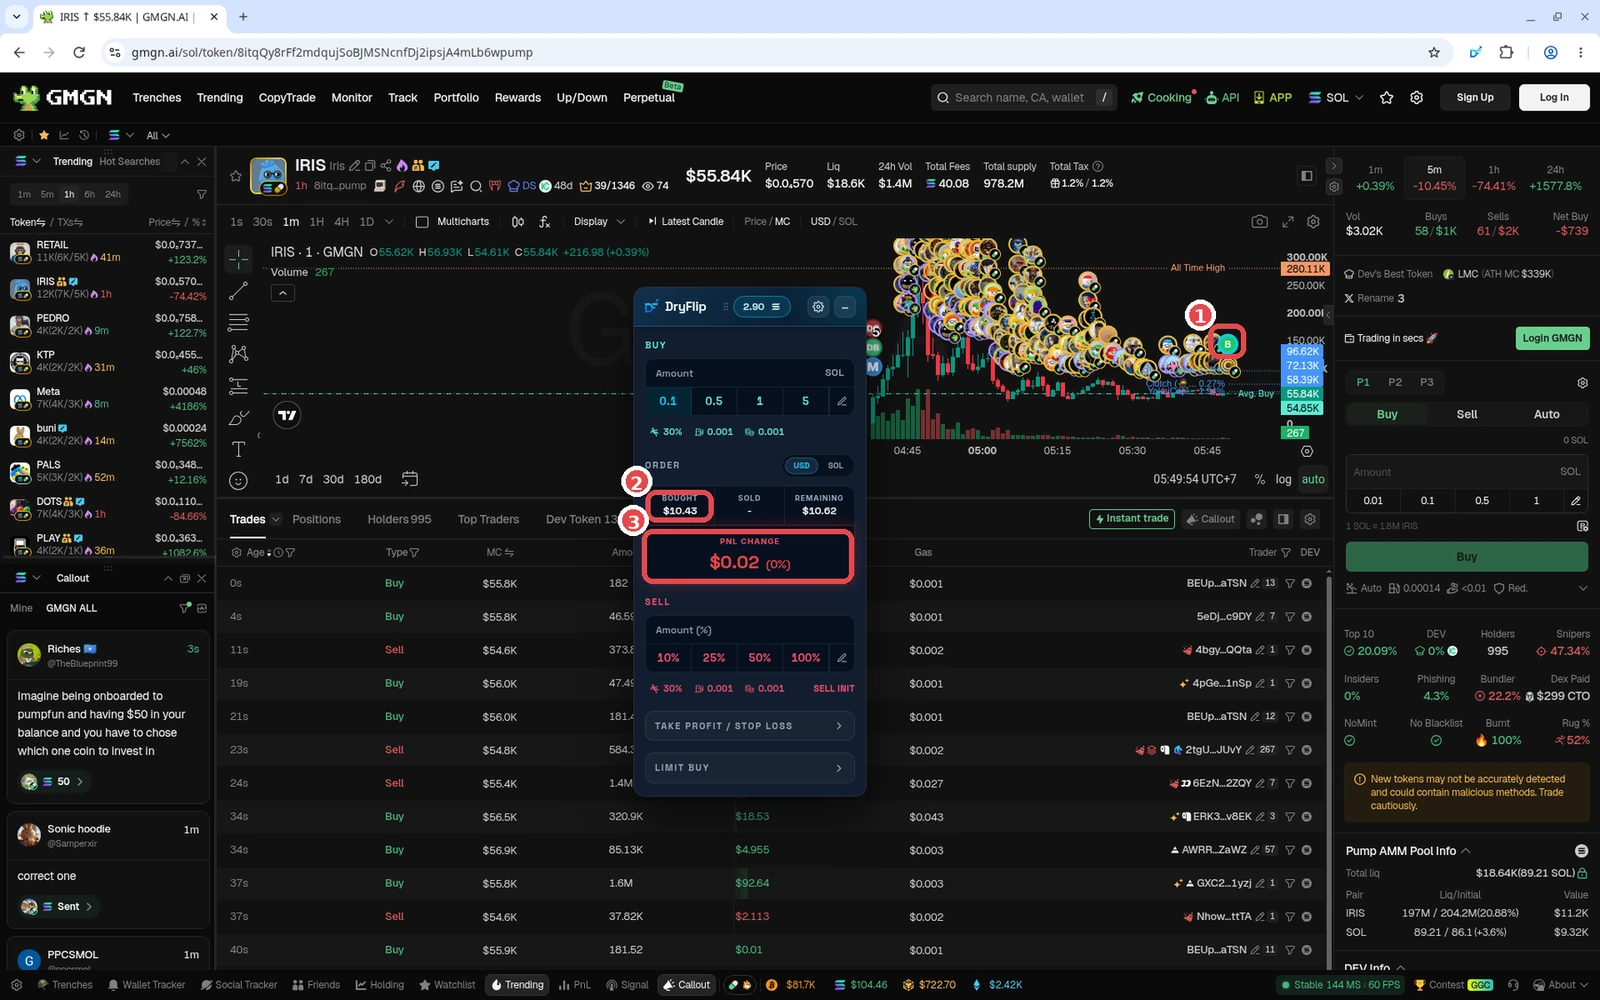This screenshot has height=1000, width=1600.
Task: Open the Holders 995 tab
Action: click(x=399, y=520)
